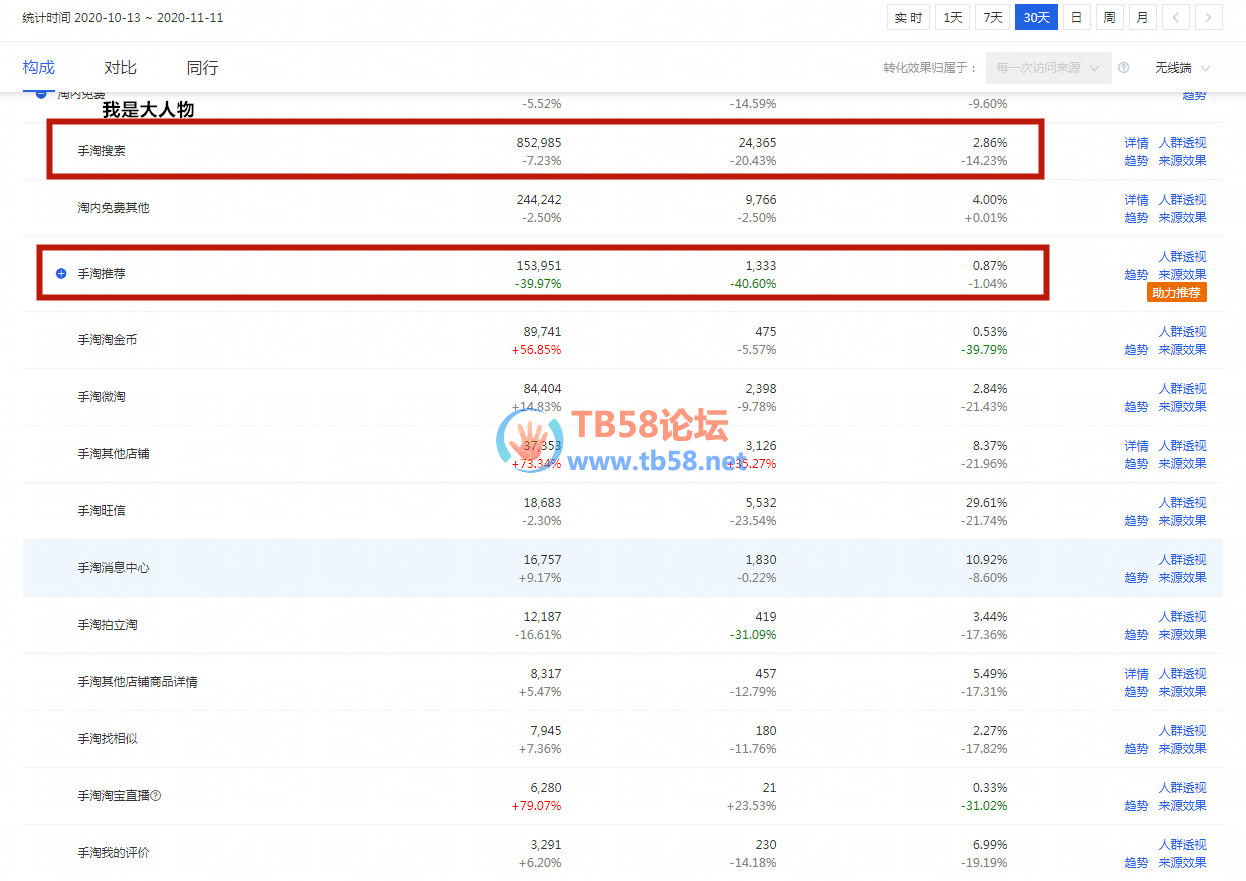Select the 构成 tab
The width and height of the screenshot is (1246, 881).
pos(38,68)
